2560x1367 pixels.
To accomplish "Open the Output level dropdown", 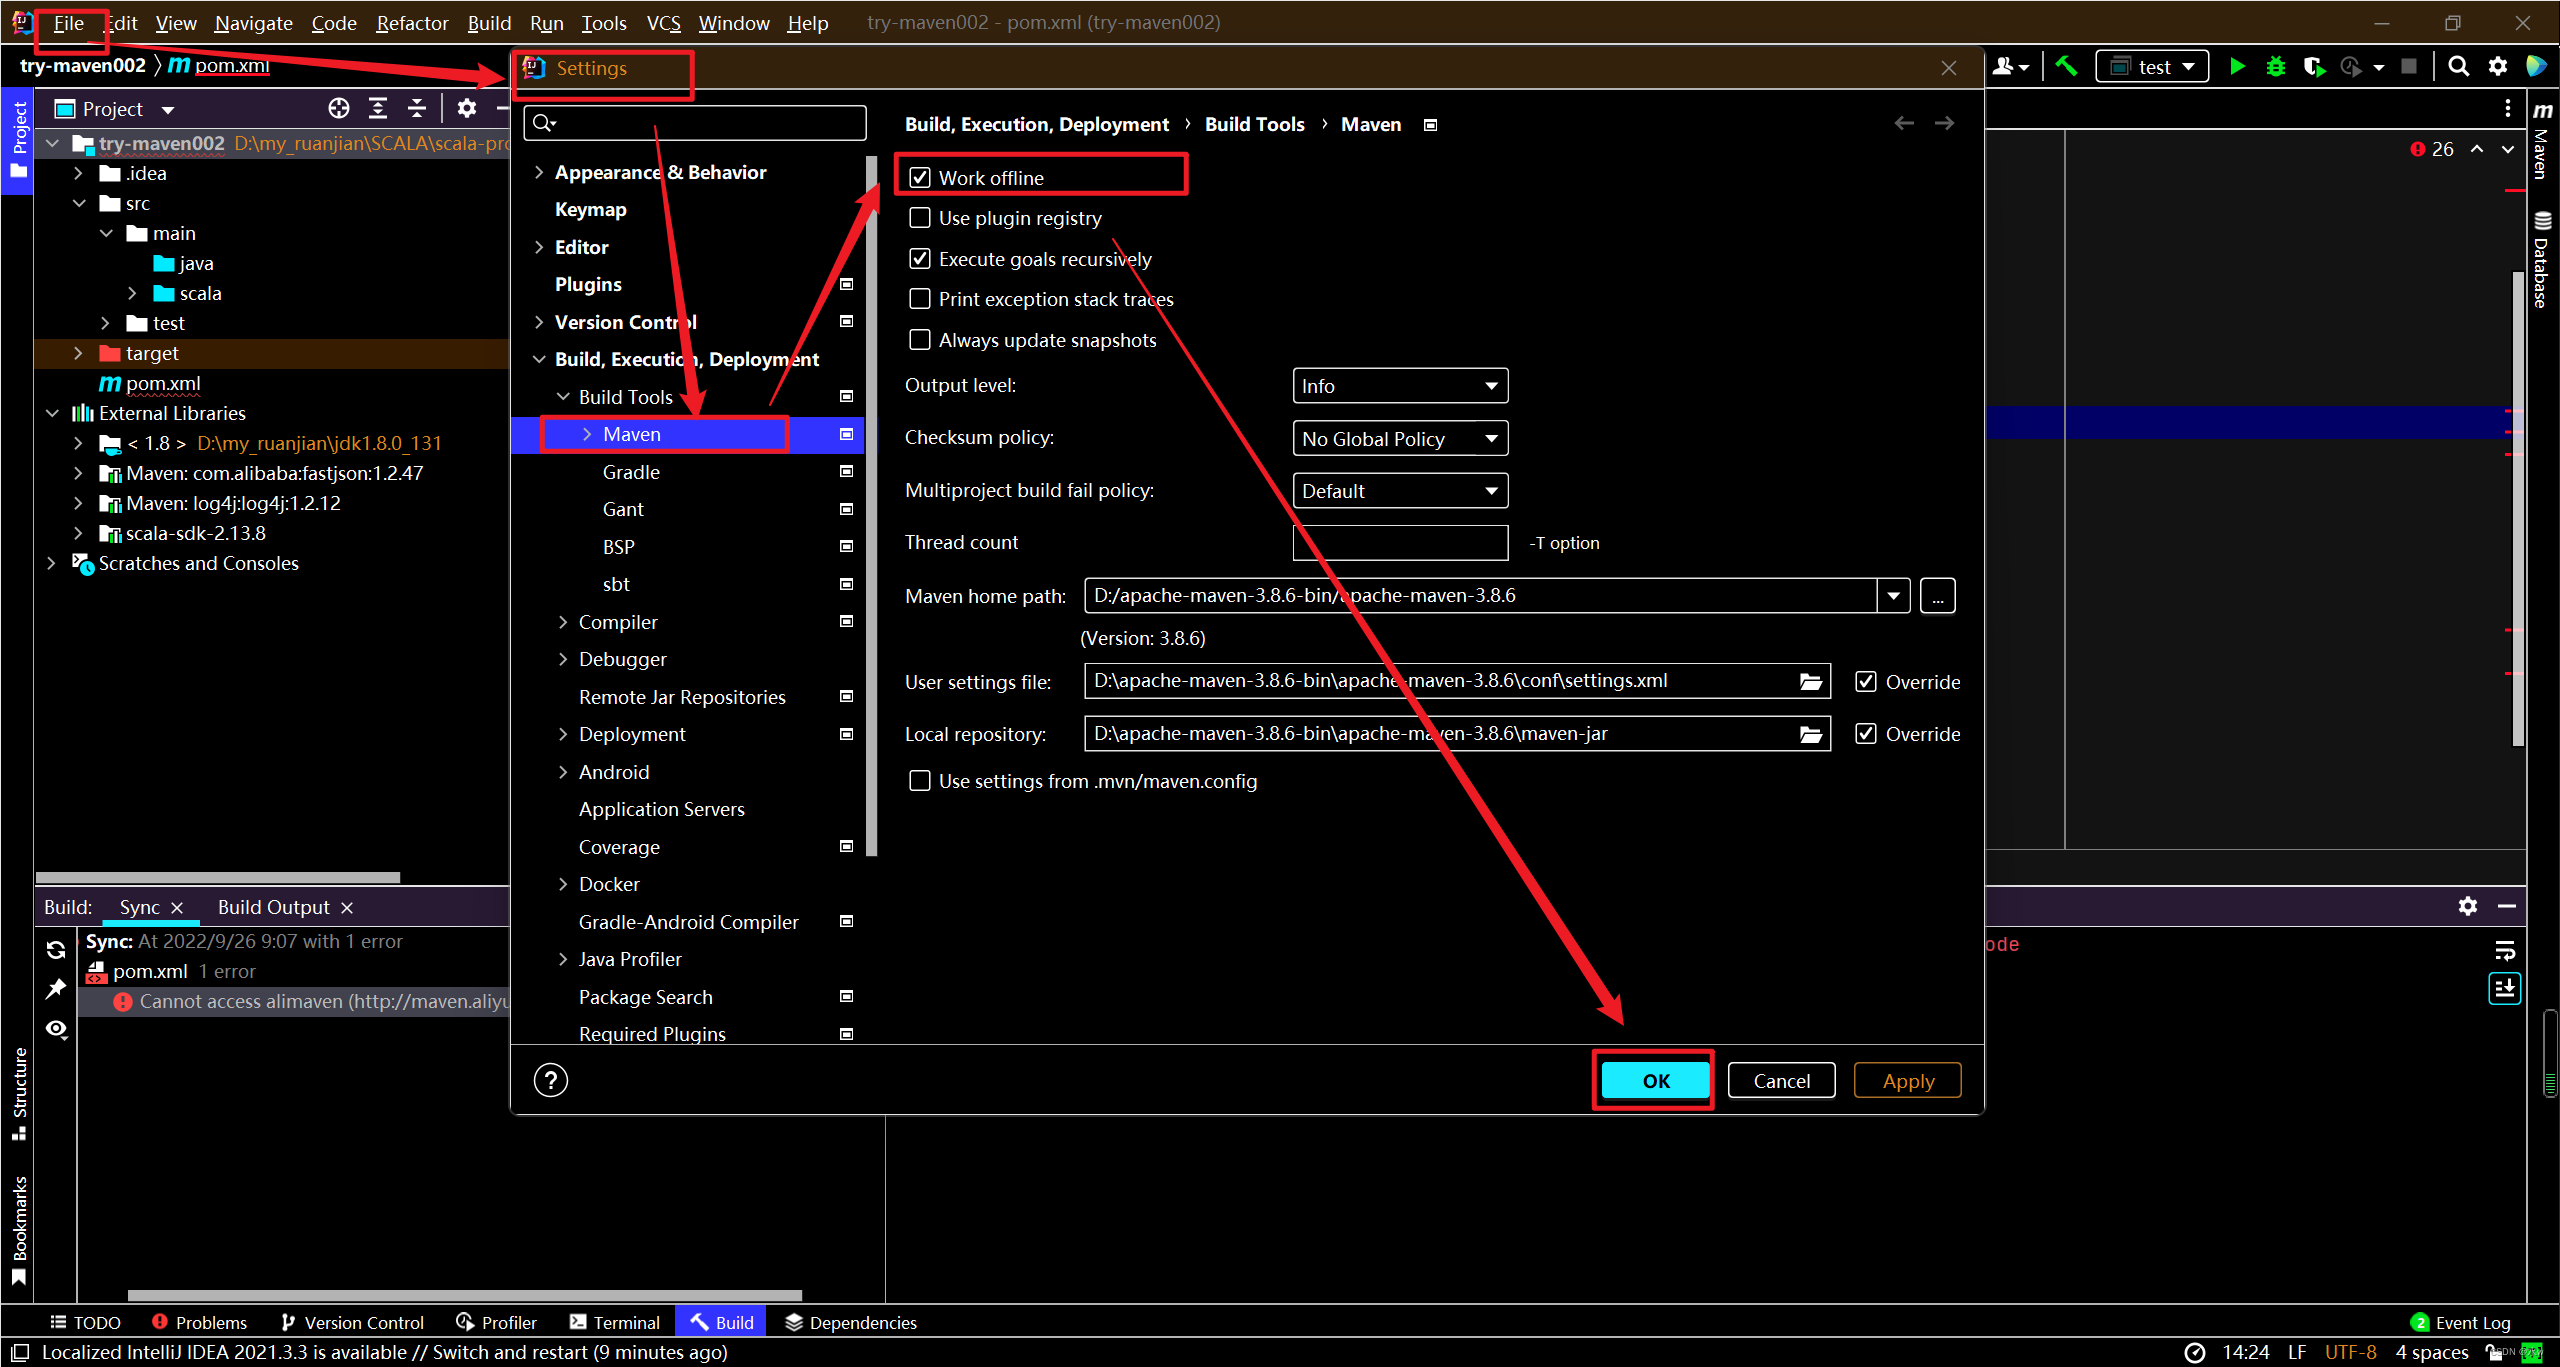I will pyautogui.click(x=1399, y=386).
